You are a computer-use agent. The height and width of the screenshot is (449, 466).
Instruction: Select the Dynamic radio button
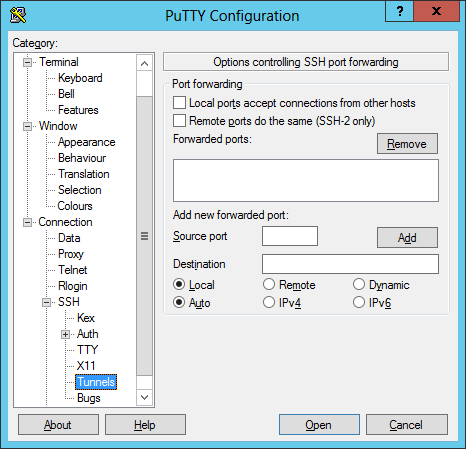click(359, 284)
